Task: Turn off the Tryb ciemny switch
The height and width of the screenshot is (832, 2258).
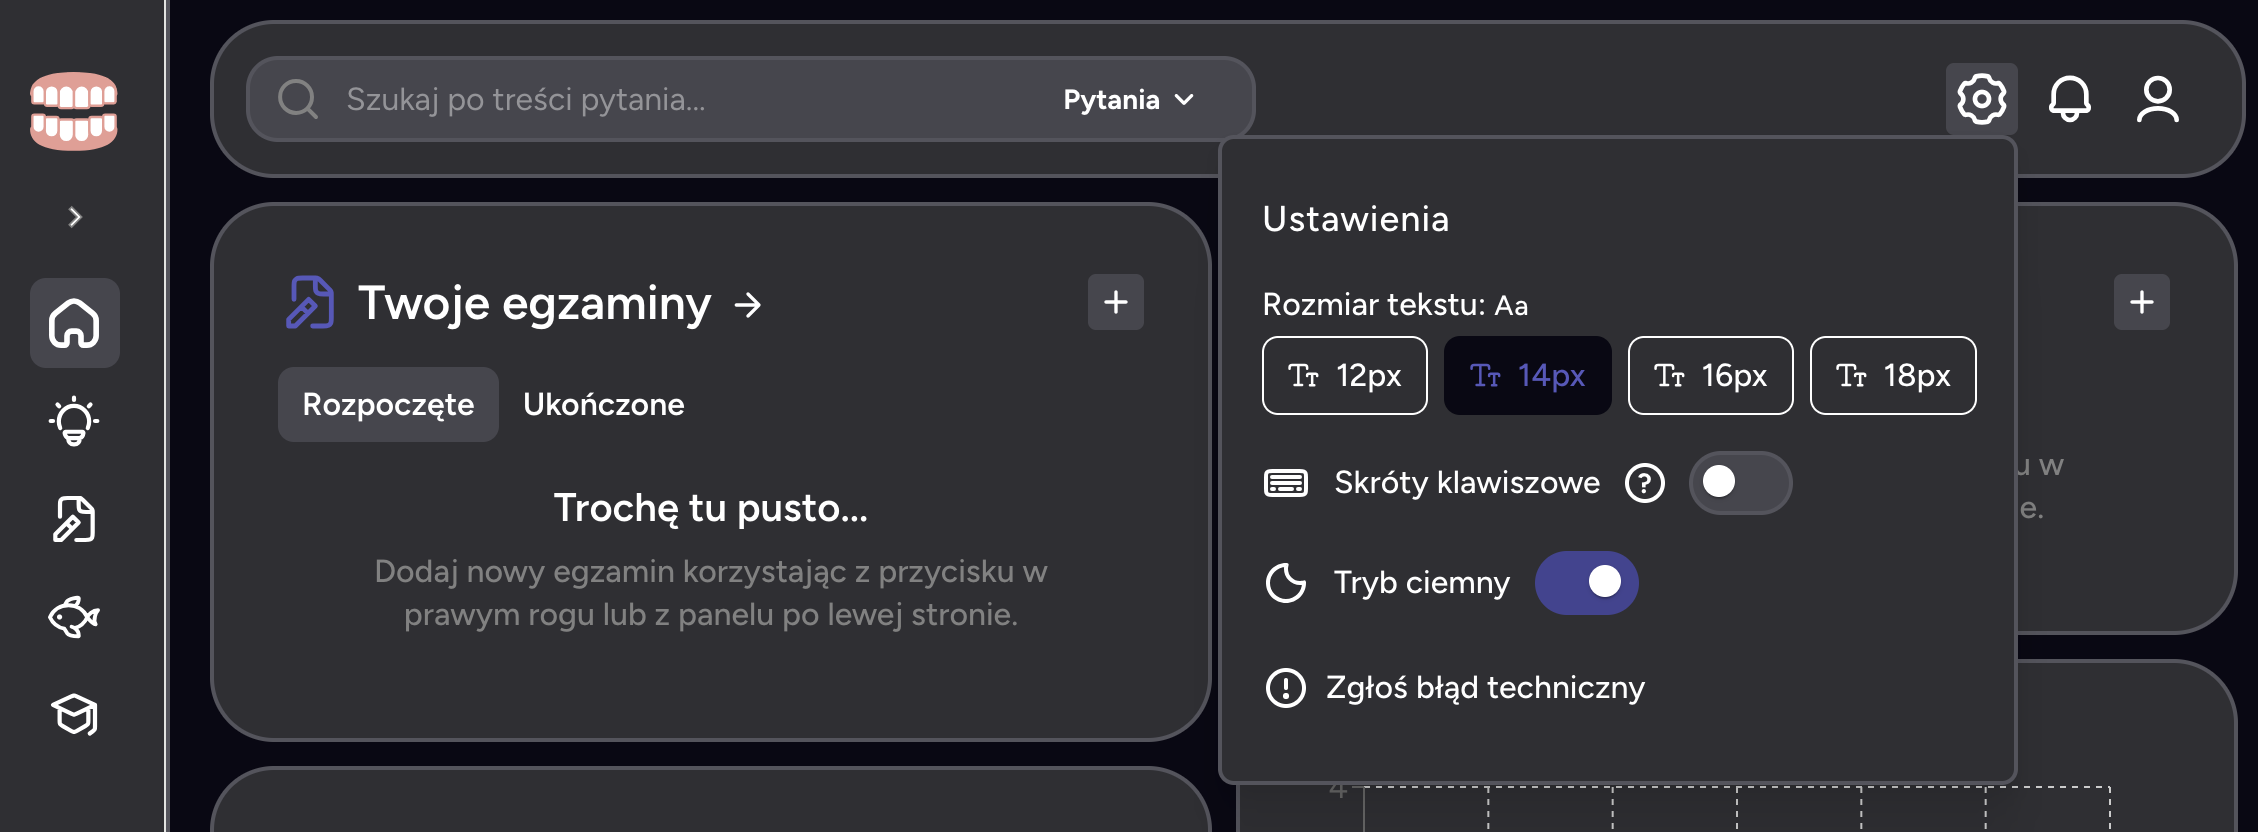Action: 1586,582
